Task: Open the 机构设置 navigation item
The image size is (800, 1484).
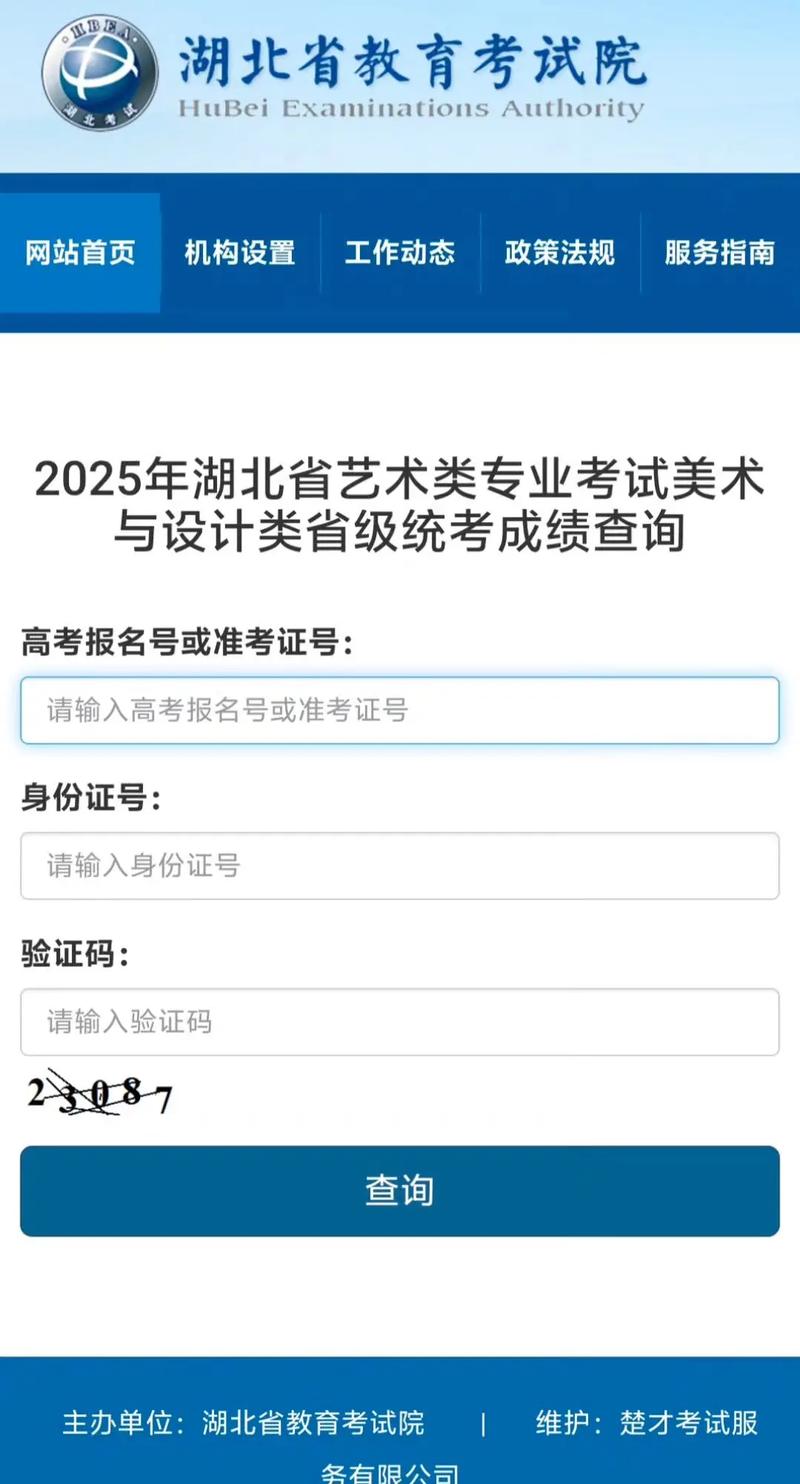Action: 238,253
